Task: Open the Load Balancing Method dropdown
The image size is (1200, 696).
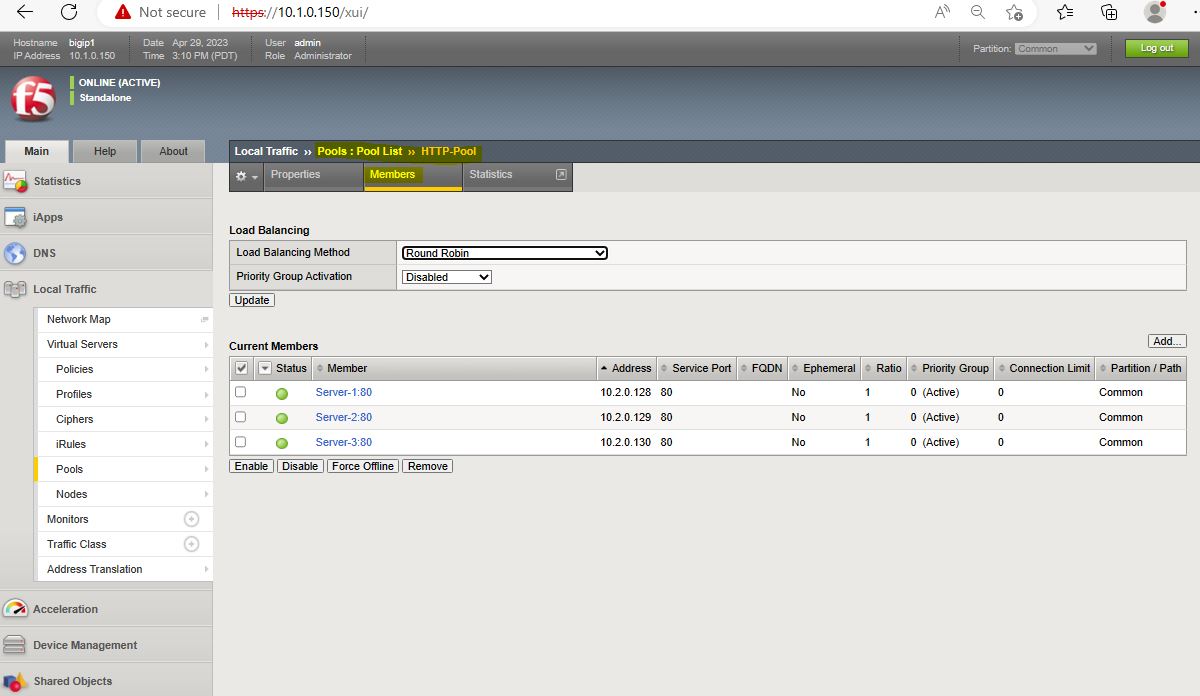Action: (x=504, y=253)
